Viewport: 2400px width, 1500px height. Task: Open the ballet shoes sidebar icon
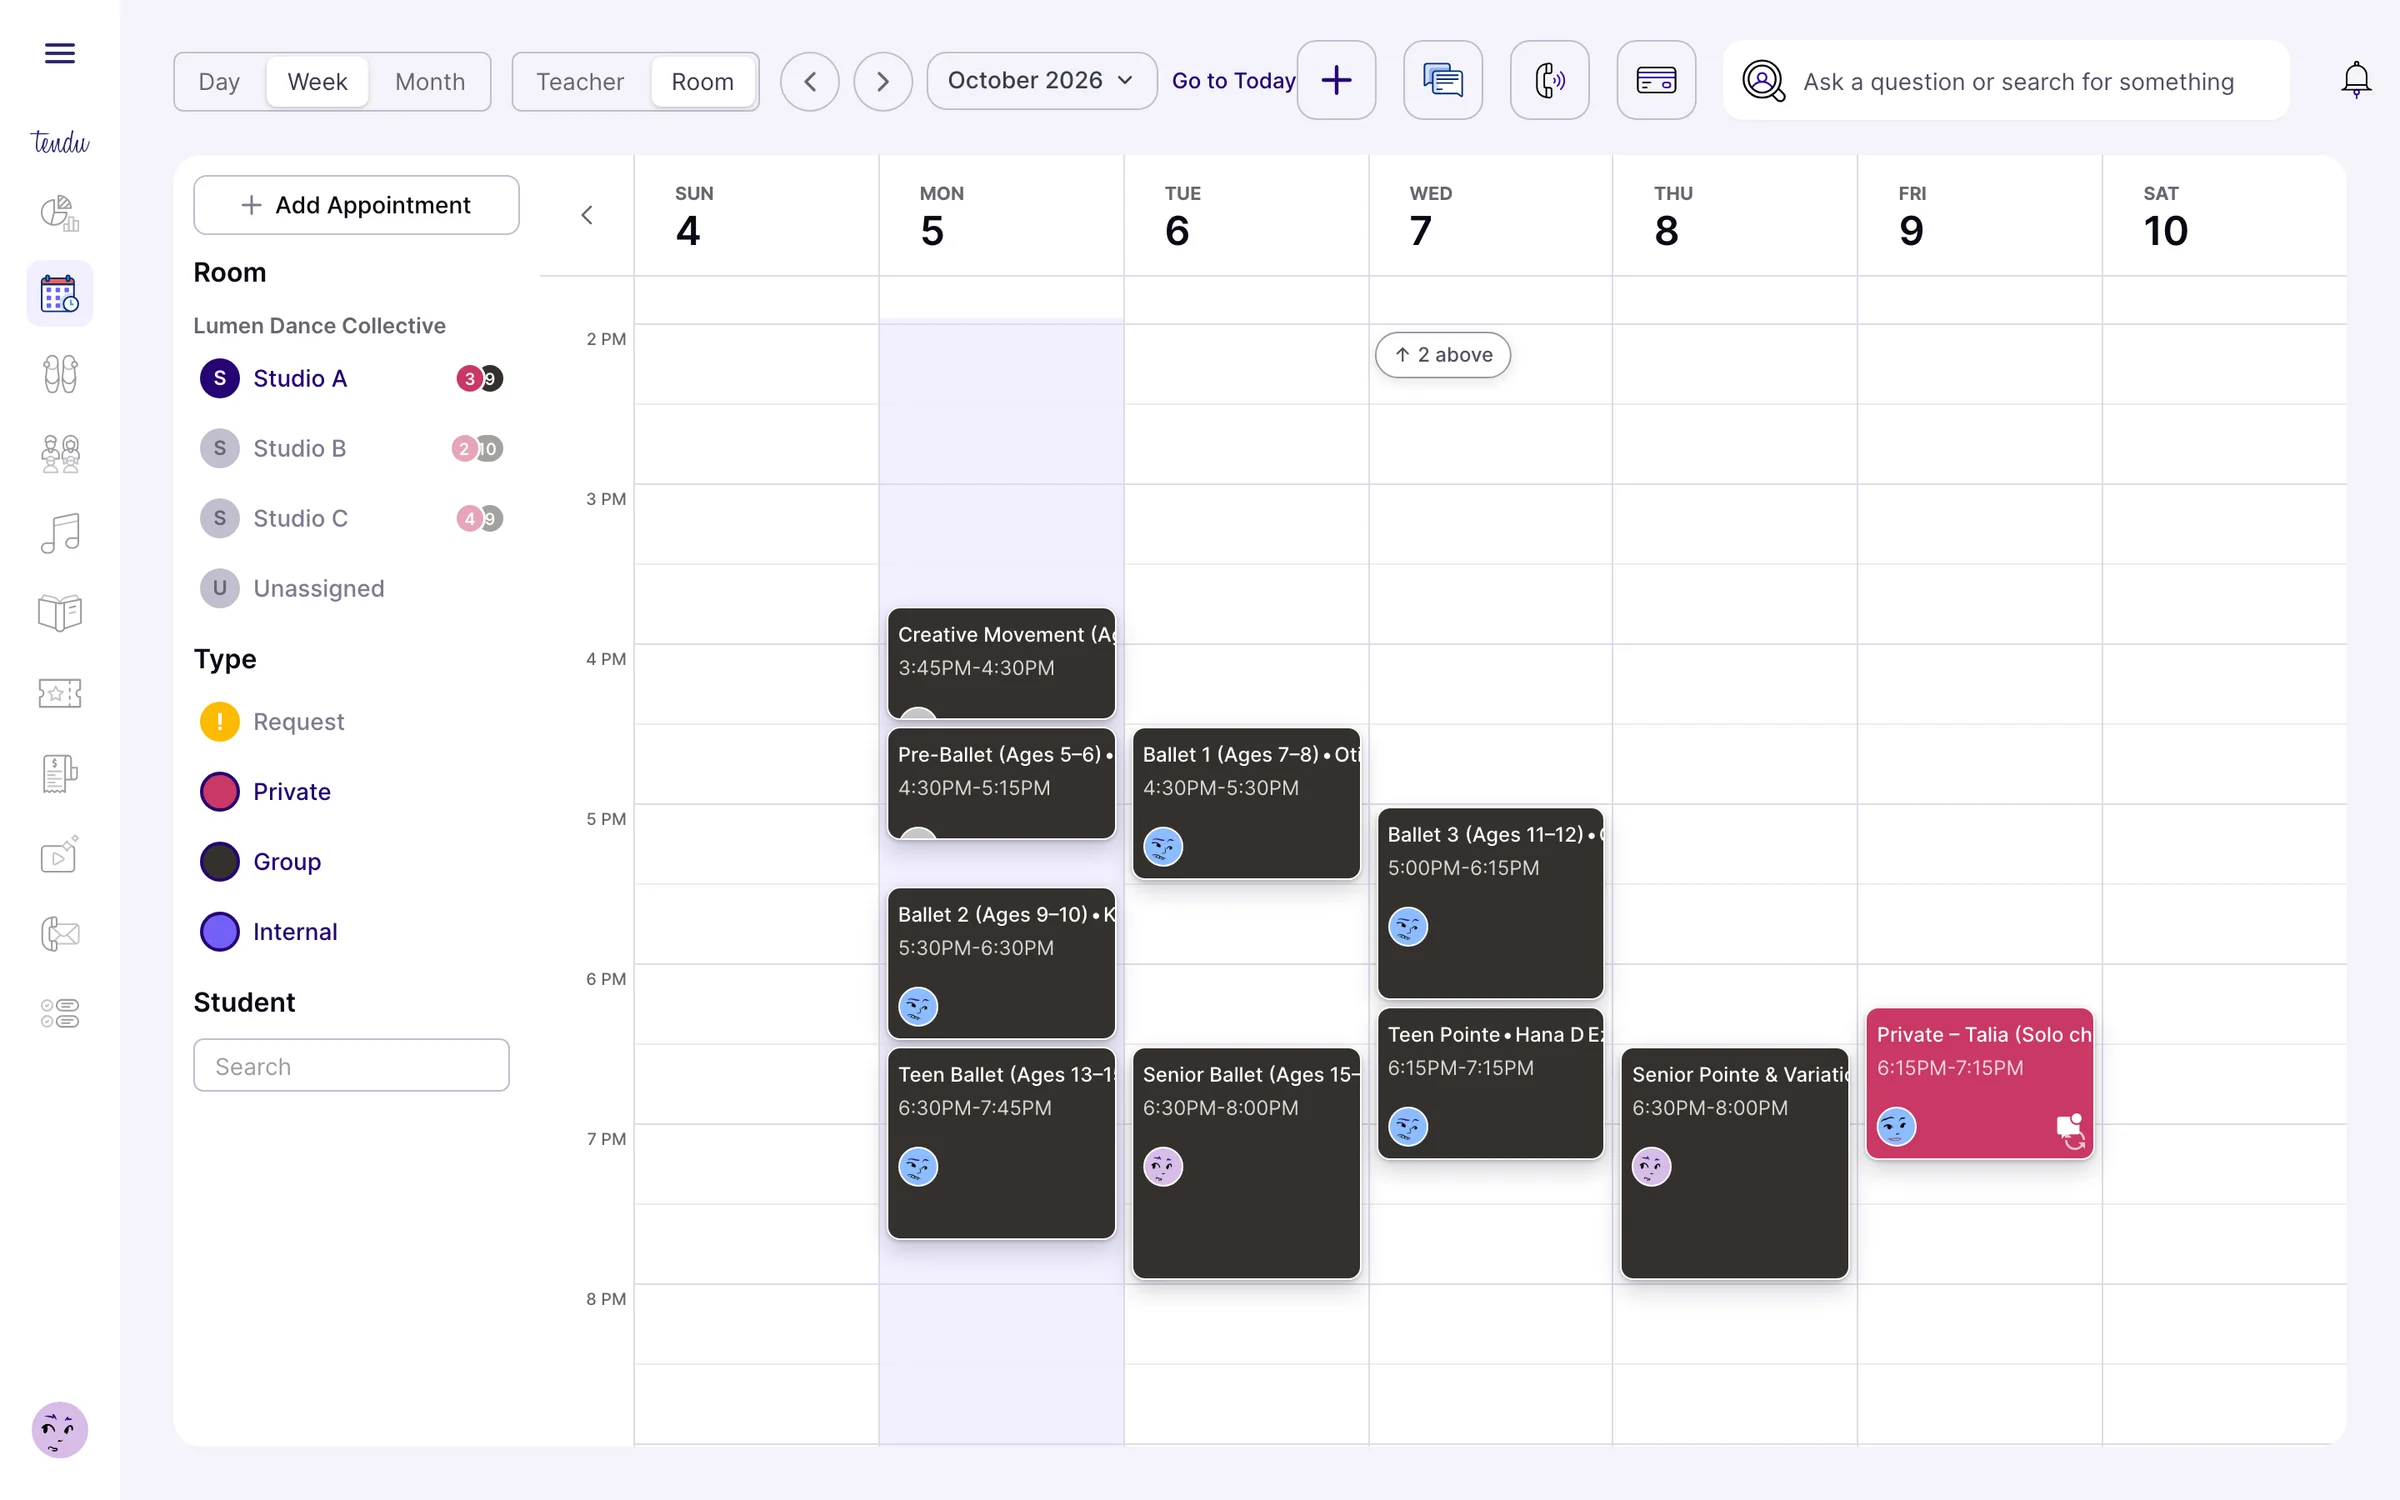coord(60,374)
